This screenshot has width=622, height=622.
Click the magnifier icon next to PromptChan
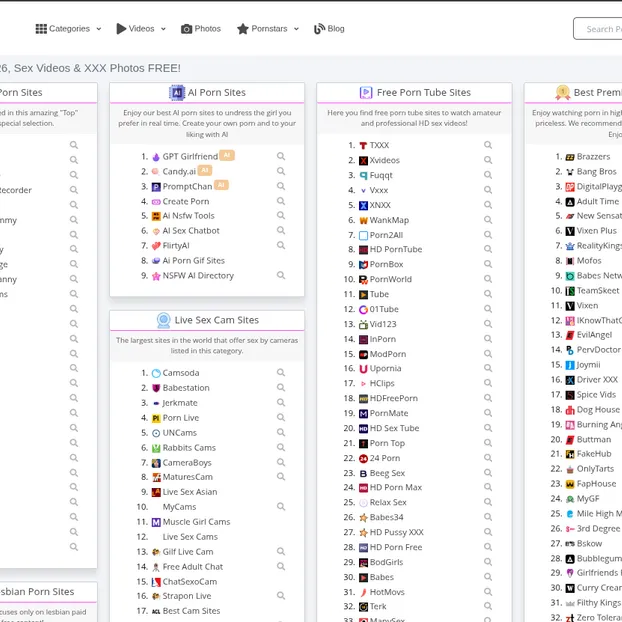[x=281, y=186]
